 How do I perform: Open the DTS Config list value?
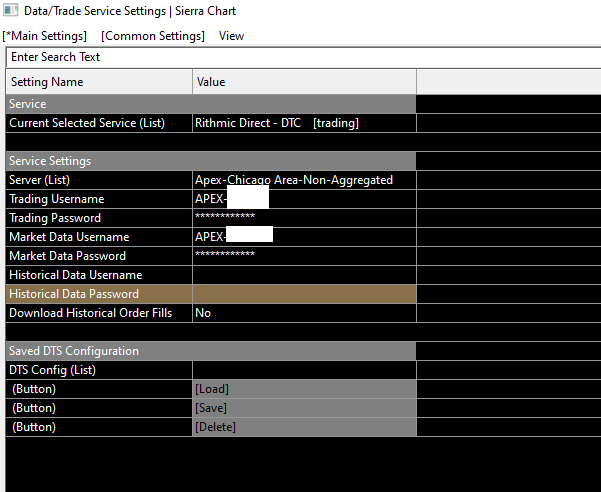pos(304,370)
